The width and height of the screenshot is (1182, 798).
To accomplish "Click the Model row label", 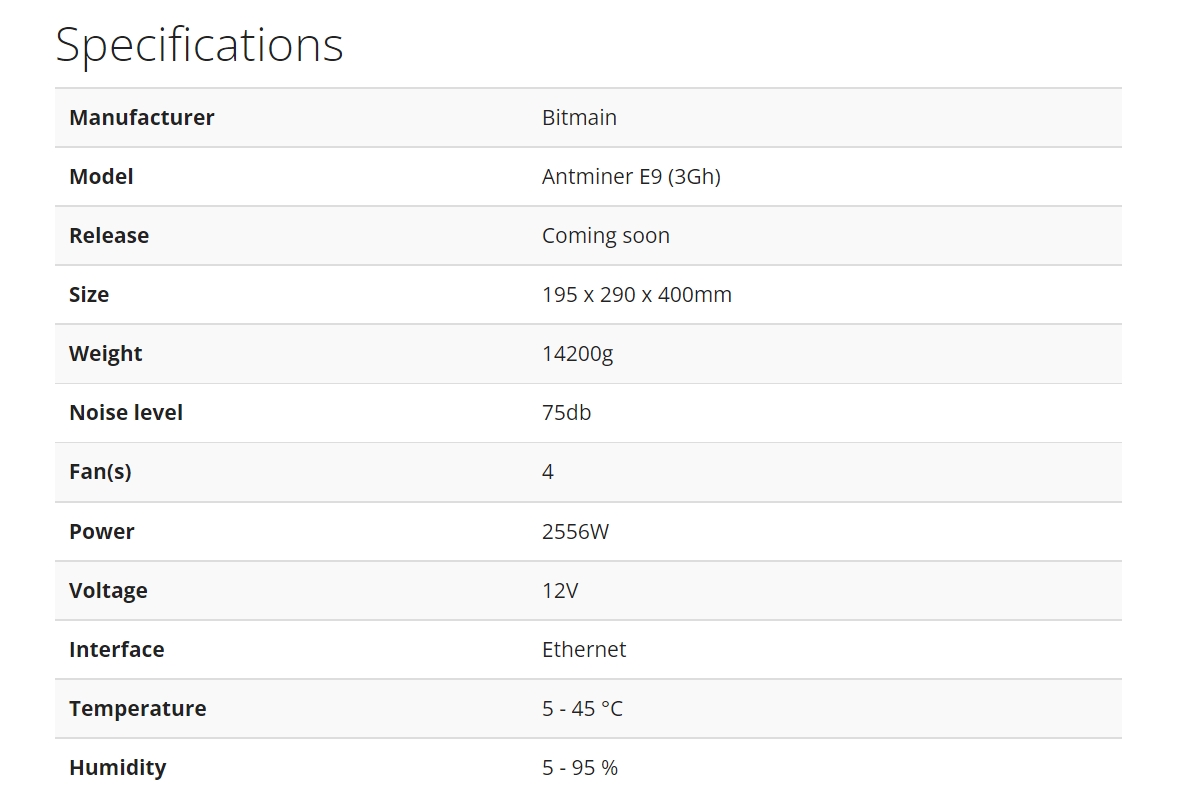I will point(101,176).
